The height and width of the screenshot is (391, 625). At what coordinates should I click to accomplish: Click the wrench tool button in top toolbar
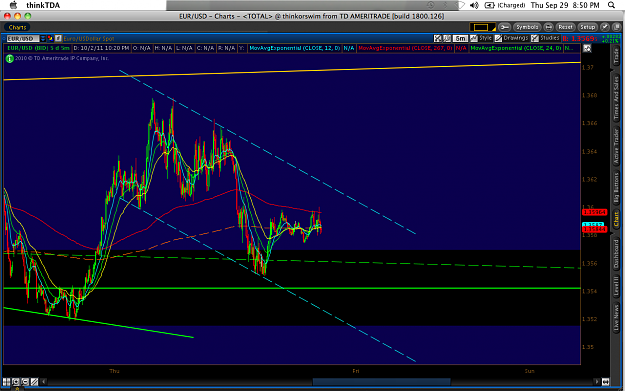[504, 27]
